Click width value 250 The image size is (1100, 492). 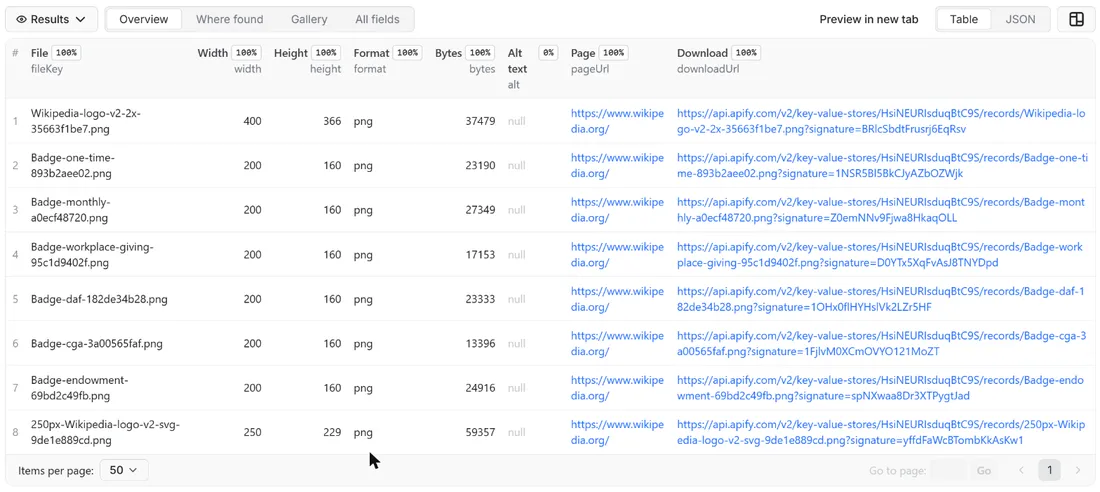pyautogui.click(x=253, y=433)
